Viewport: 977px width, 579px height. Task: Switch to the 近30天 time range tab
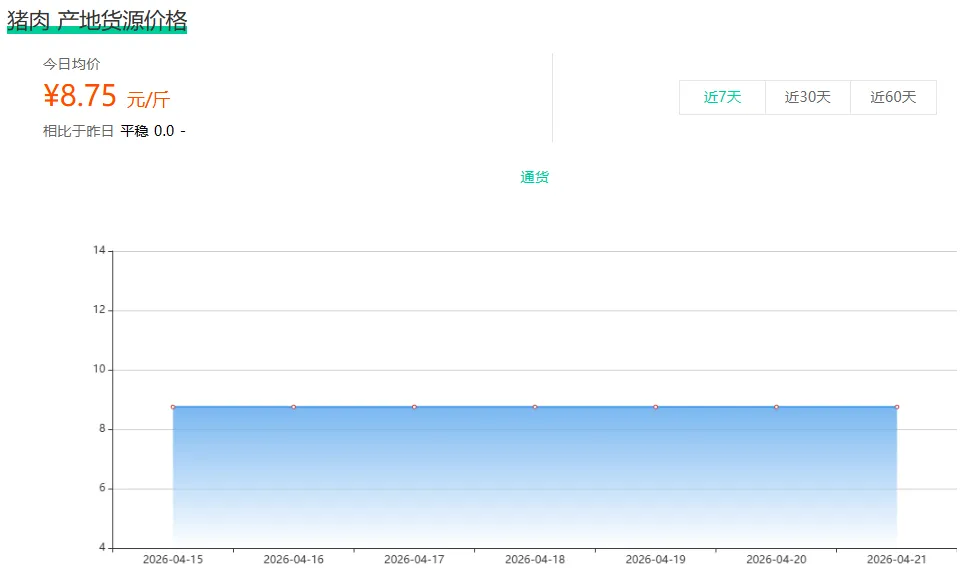pyautogui.click(x=808, y=97)
